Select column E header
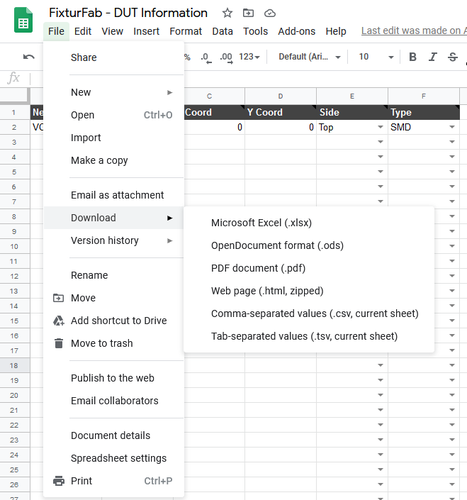 (352, 96)
